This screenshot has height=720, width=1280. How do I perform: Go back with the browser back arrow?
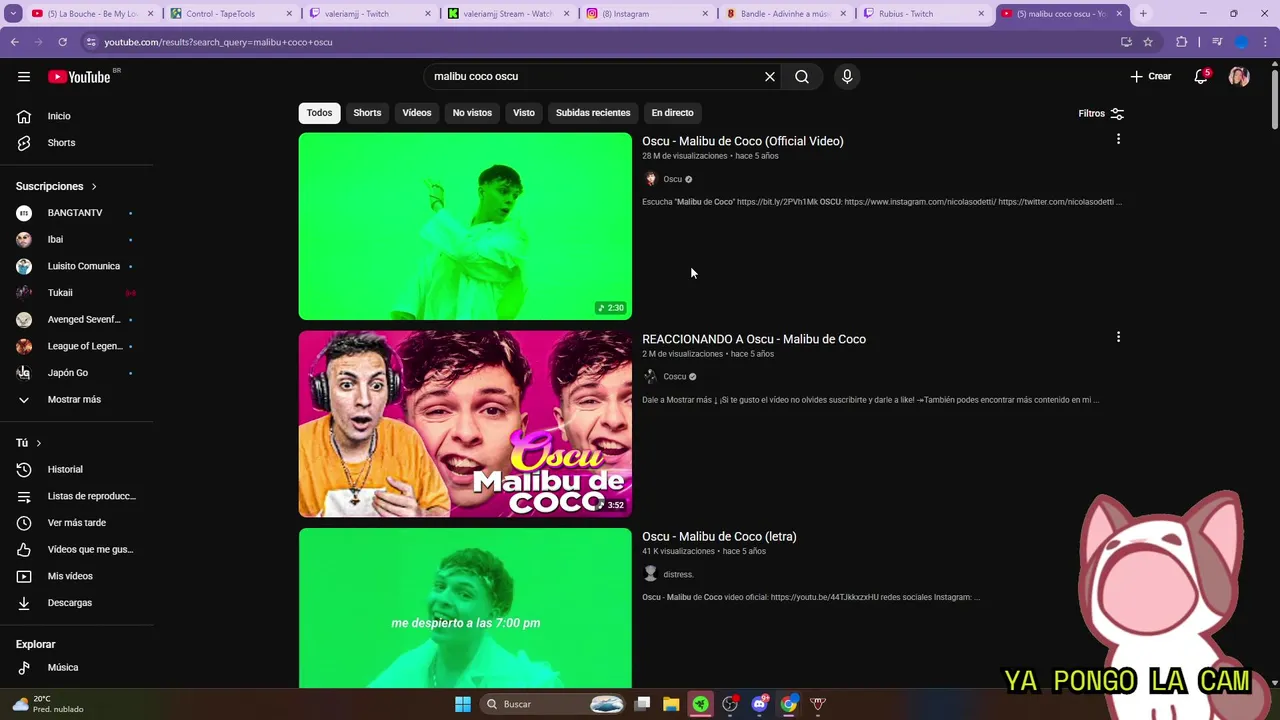click(15, 42)
